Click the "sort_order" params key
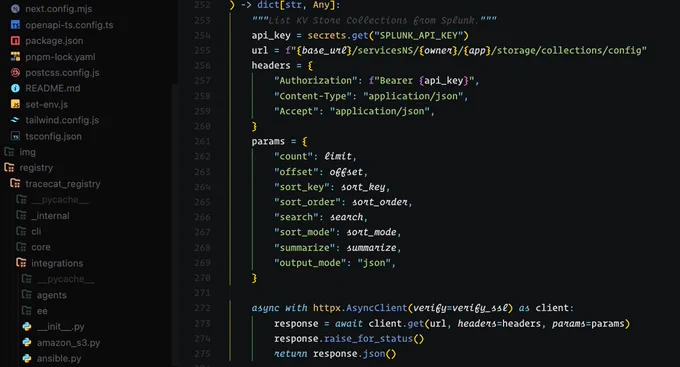This screenshot has height=367, width=680. coord(307,202)
